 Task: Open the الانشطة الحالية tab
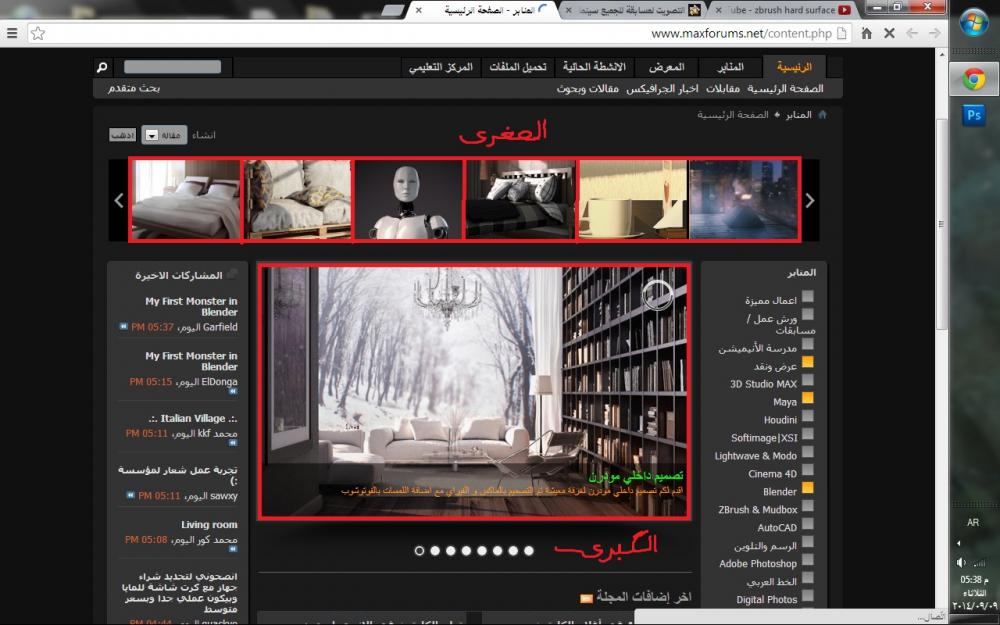[594, 67]
